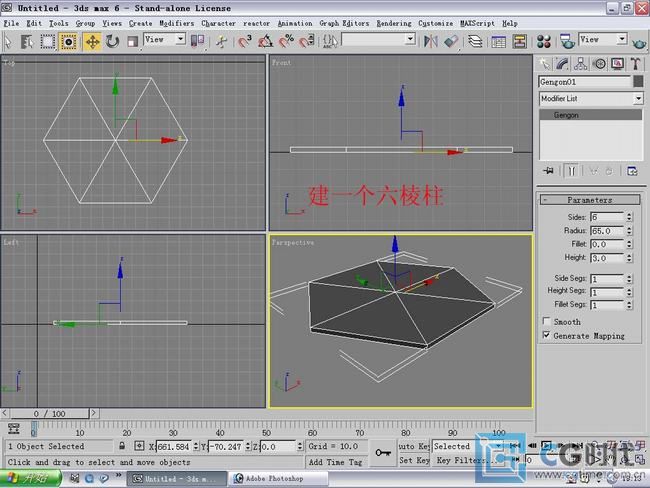650x488 pixels.
Task: Toggle Window/Crossing selection mode
Action: point(68,41)
